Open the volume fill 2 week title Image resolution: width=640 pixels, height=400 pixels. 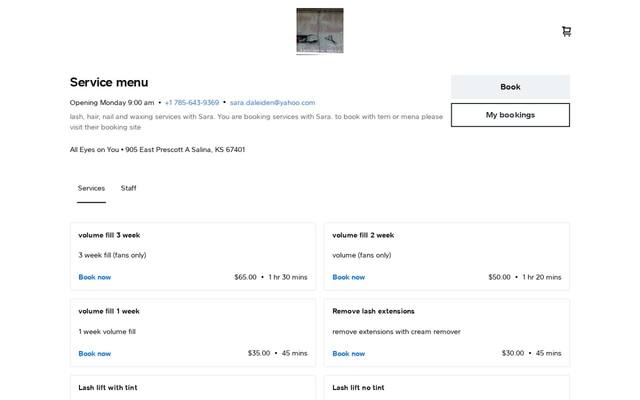coord(363,235)
